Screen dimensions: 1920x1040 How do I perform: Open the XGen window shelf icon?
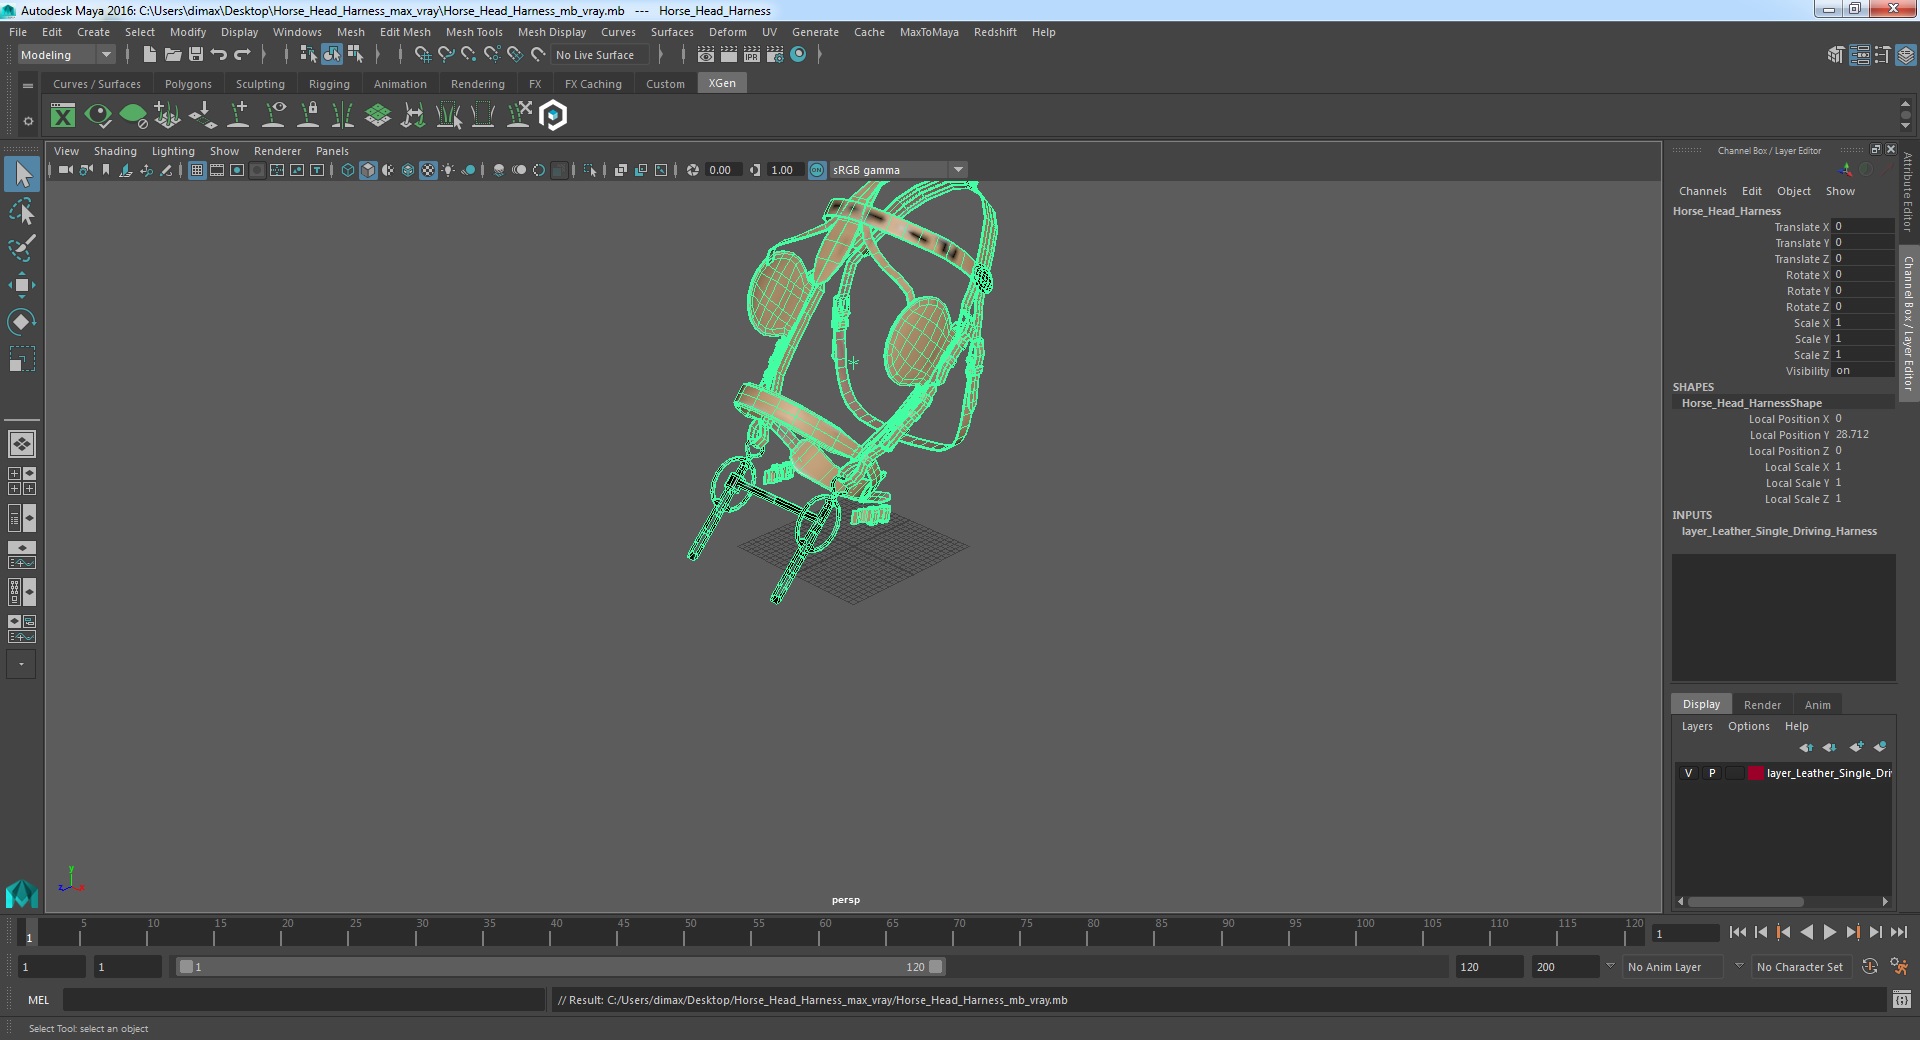pyautogui.click(x=63, y=116)
